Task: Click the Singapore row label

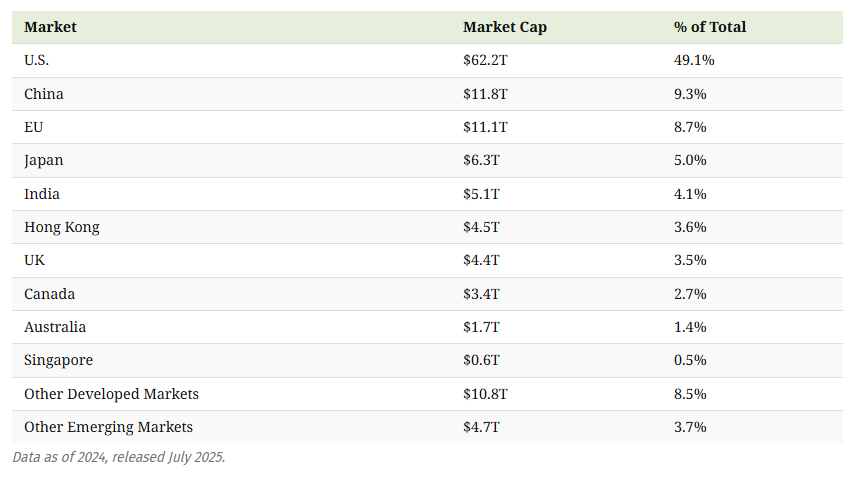Action: click(x=58, y=360)
